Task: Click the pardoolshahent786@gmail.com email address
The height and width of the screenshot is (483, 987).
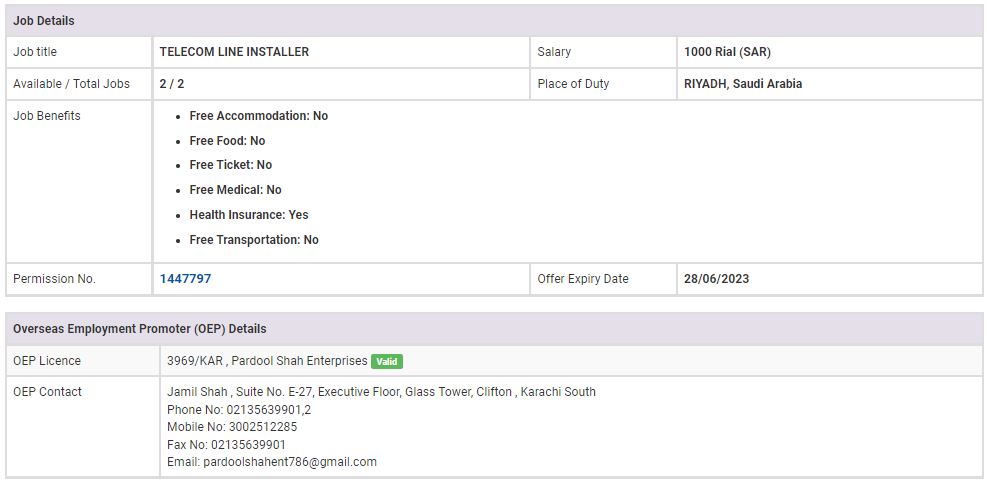Action: click(290, 462)
